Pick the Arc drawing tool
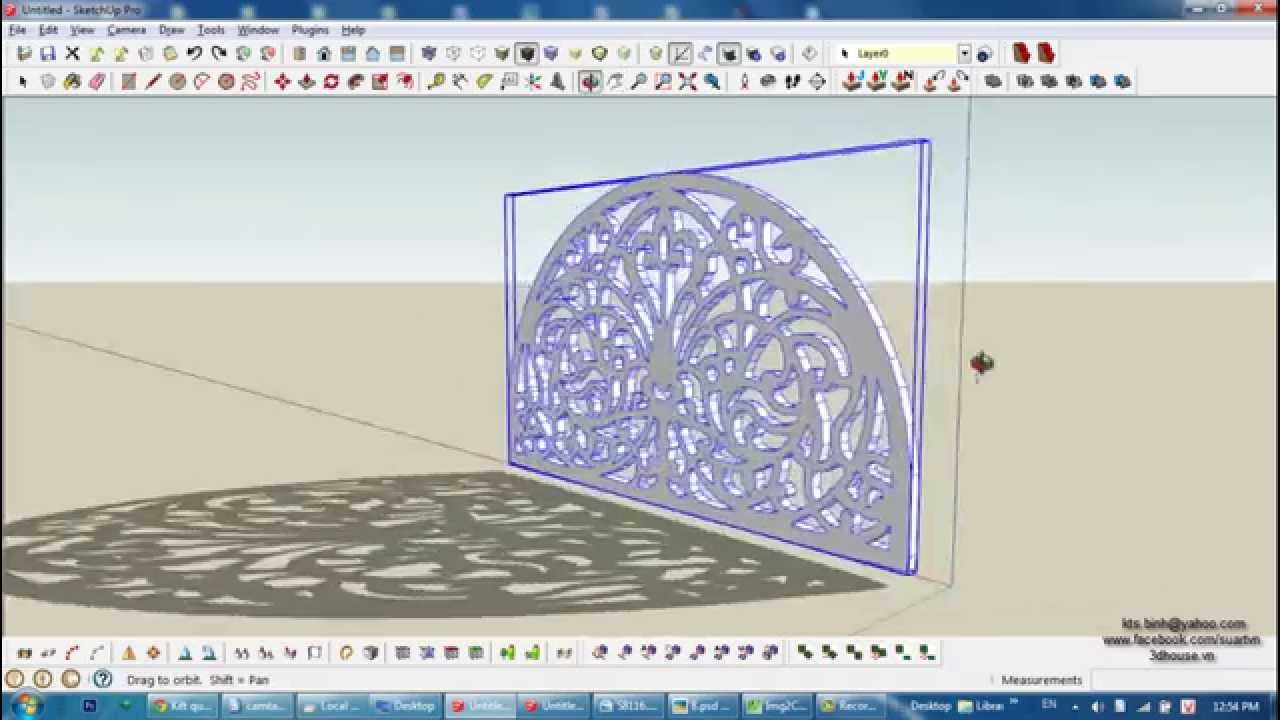Viewport: 1280px width, 720px height. 202,82
